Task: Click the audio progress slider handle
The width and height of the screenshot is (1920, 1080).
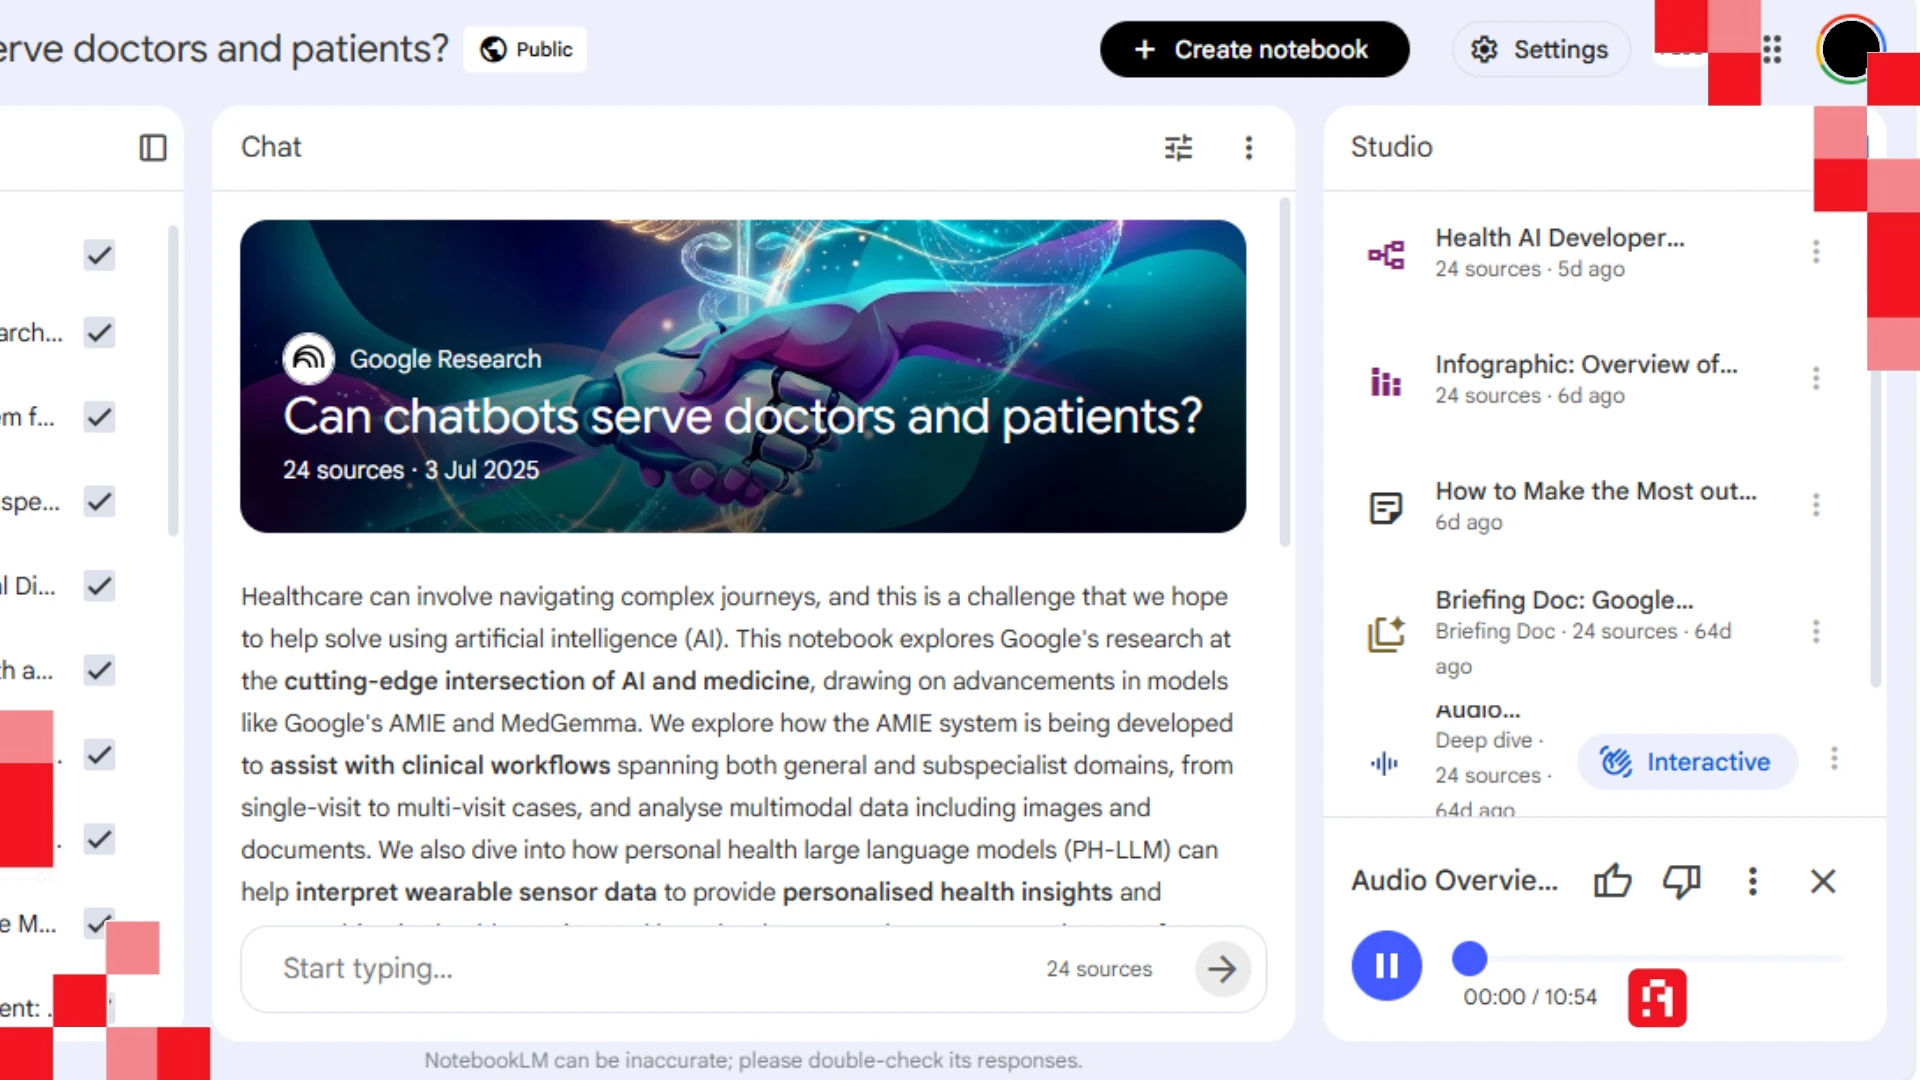Action: [x=1469, y=958]
